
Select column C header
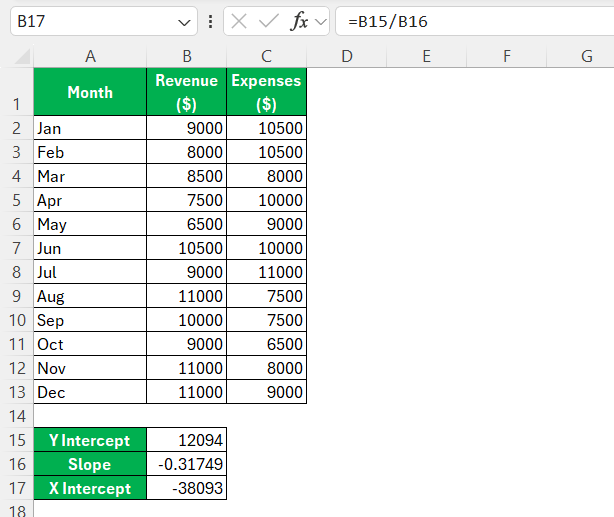pyautogui.click(x=266, y=56)
